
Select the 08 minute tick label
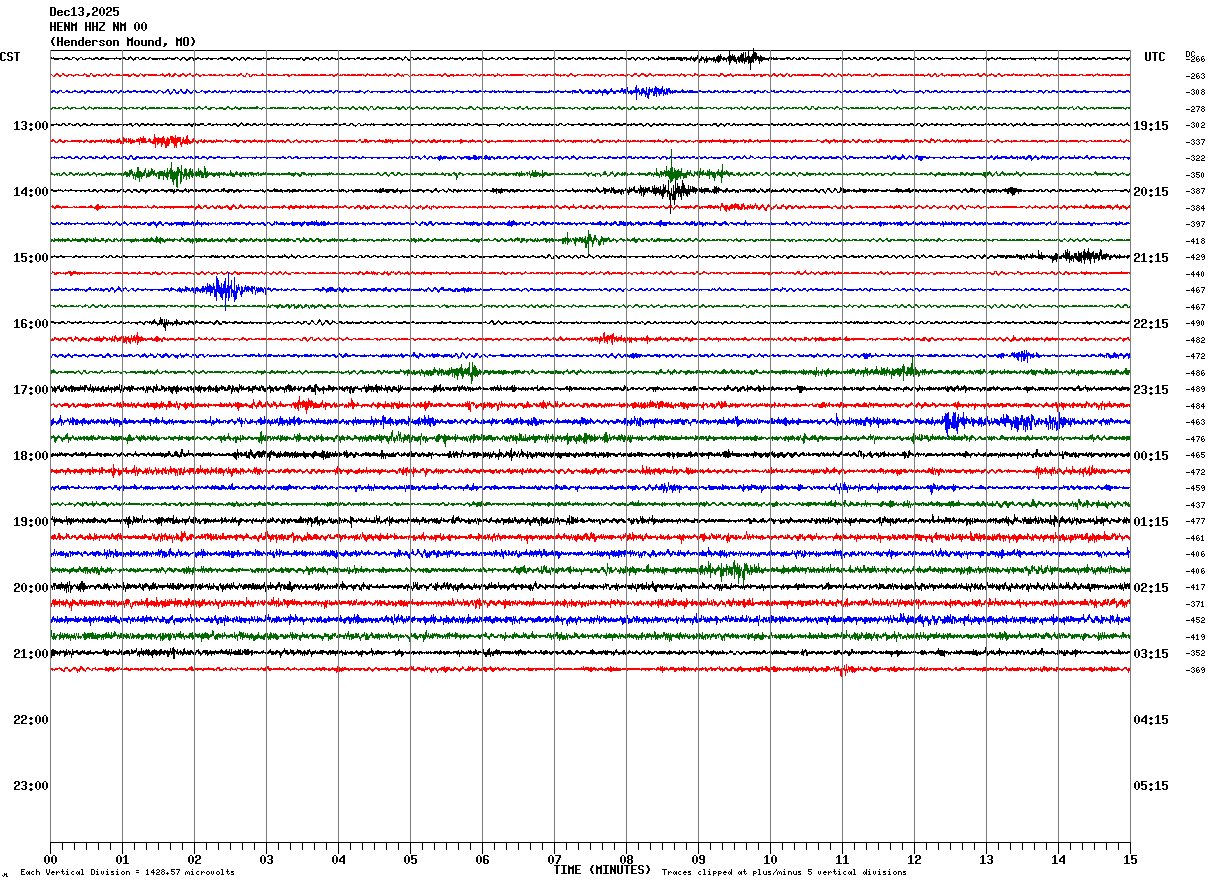[x=626, y=859]
